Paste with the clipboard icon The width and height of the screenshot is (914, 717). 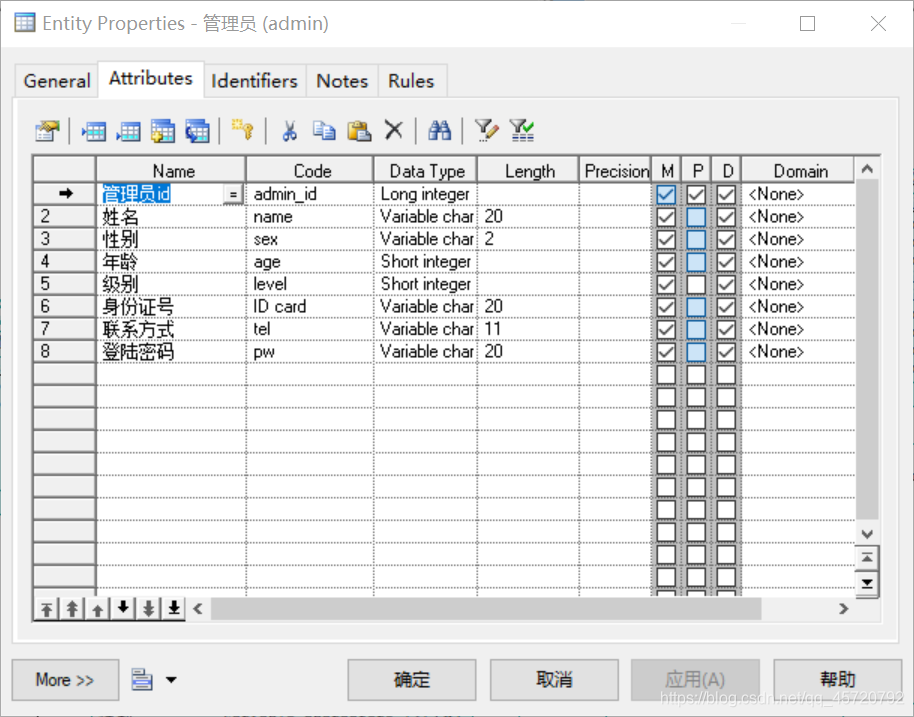[x=359, y=131]
